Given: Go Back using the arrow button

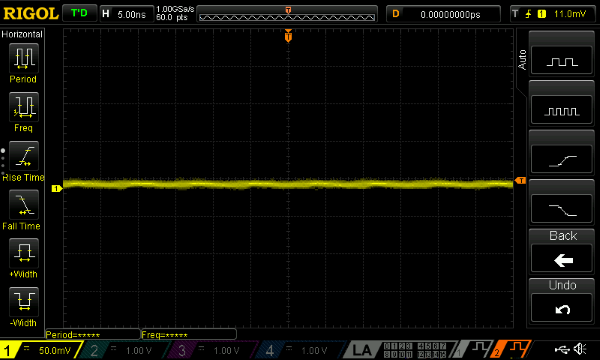Looking at the screenshot, I should click(562, 259).
